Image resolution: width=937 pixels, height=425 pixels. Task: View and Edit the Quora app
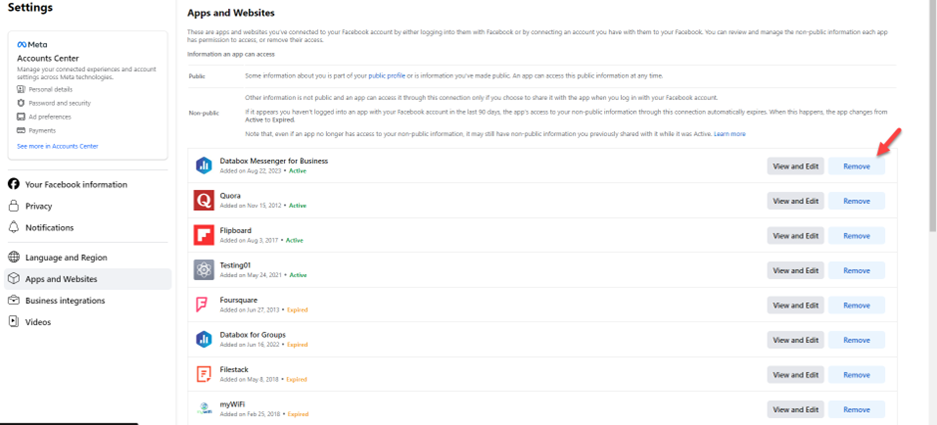pos(795,201)
